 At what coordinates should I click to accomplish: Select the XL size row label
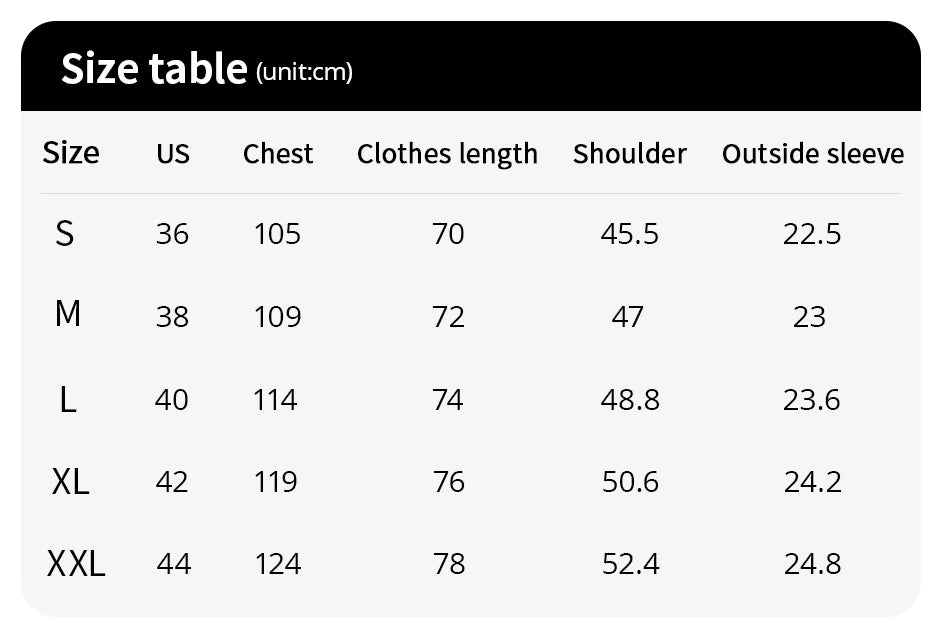tap(70, 482)
